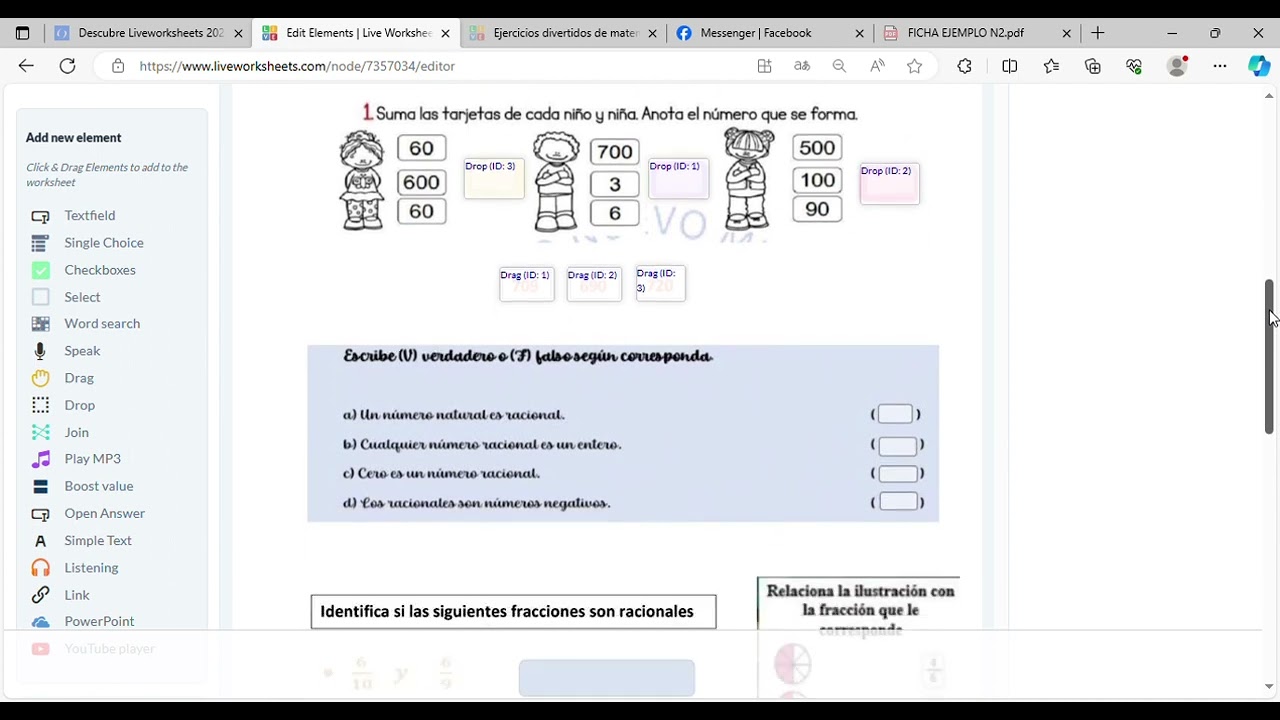
Task: Select the Textfield element icon
Action: coord(40,216)
